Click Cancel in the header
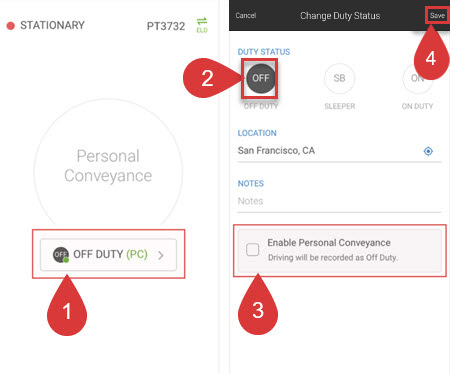This screenshot has width=450, height=375. [x=246, y=15]
